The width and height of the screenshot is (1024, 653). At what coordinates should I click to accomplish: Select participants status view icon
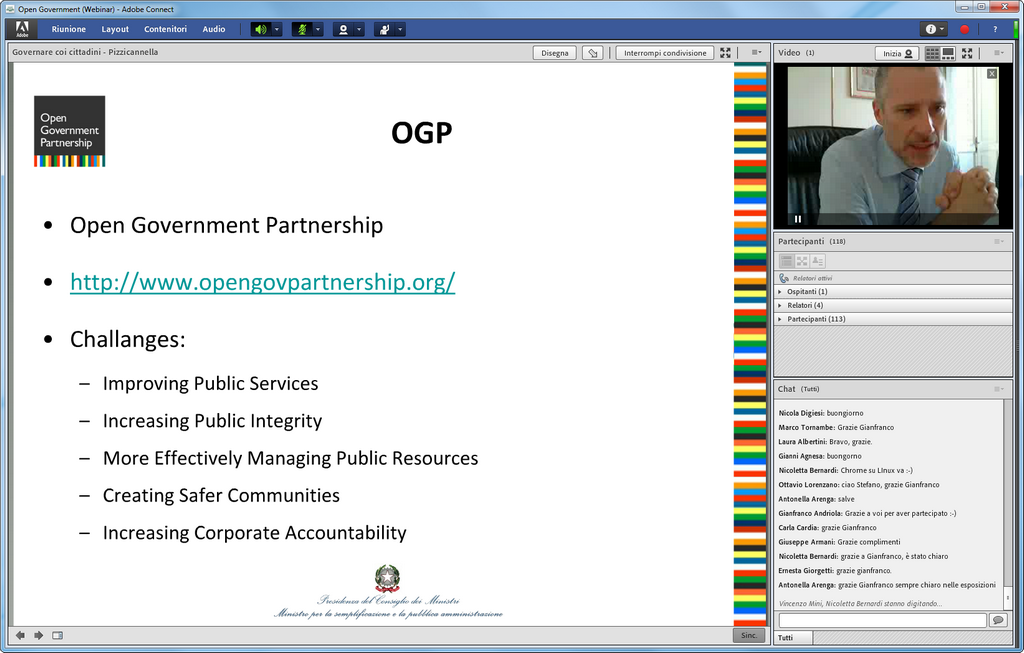click(818, 261)
